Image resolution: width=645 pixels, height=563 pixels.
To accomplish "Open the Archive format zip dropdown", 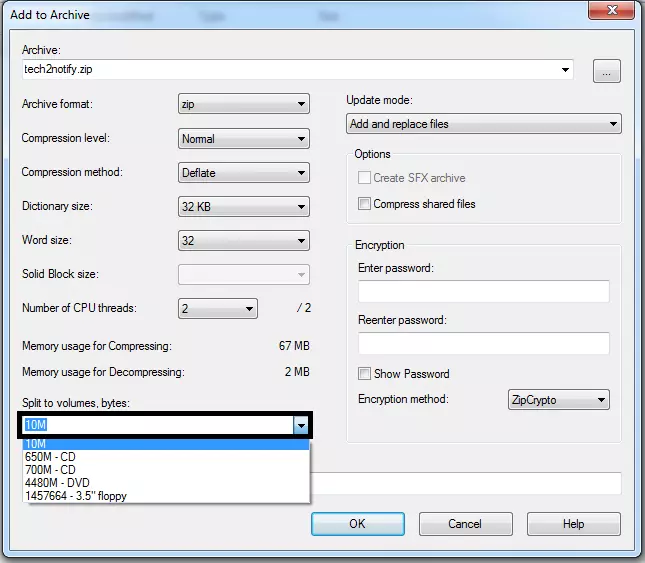I will tap(244, 104).
